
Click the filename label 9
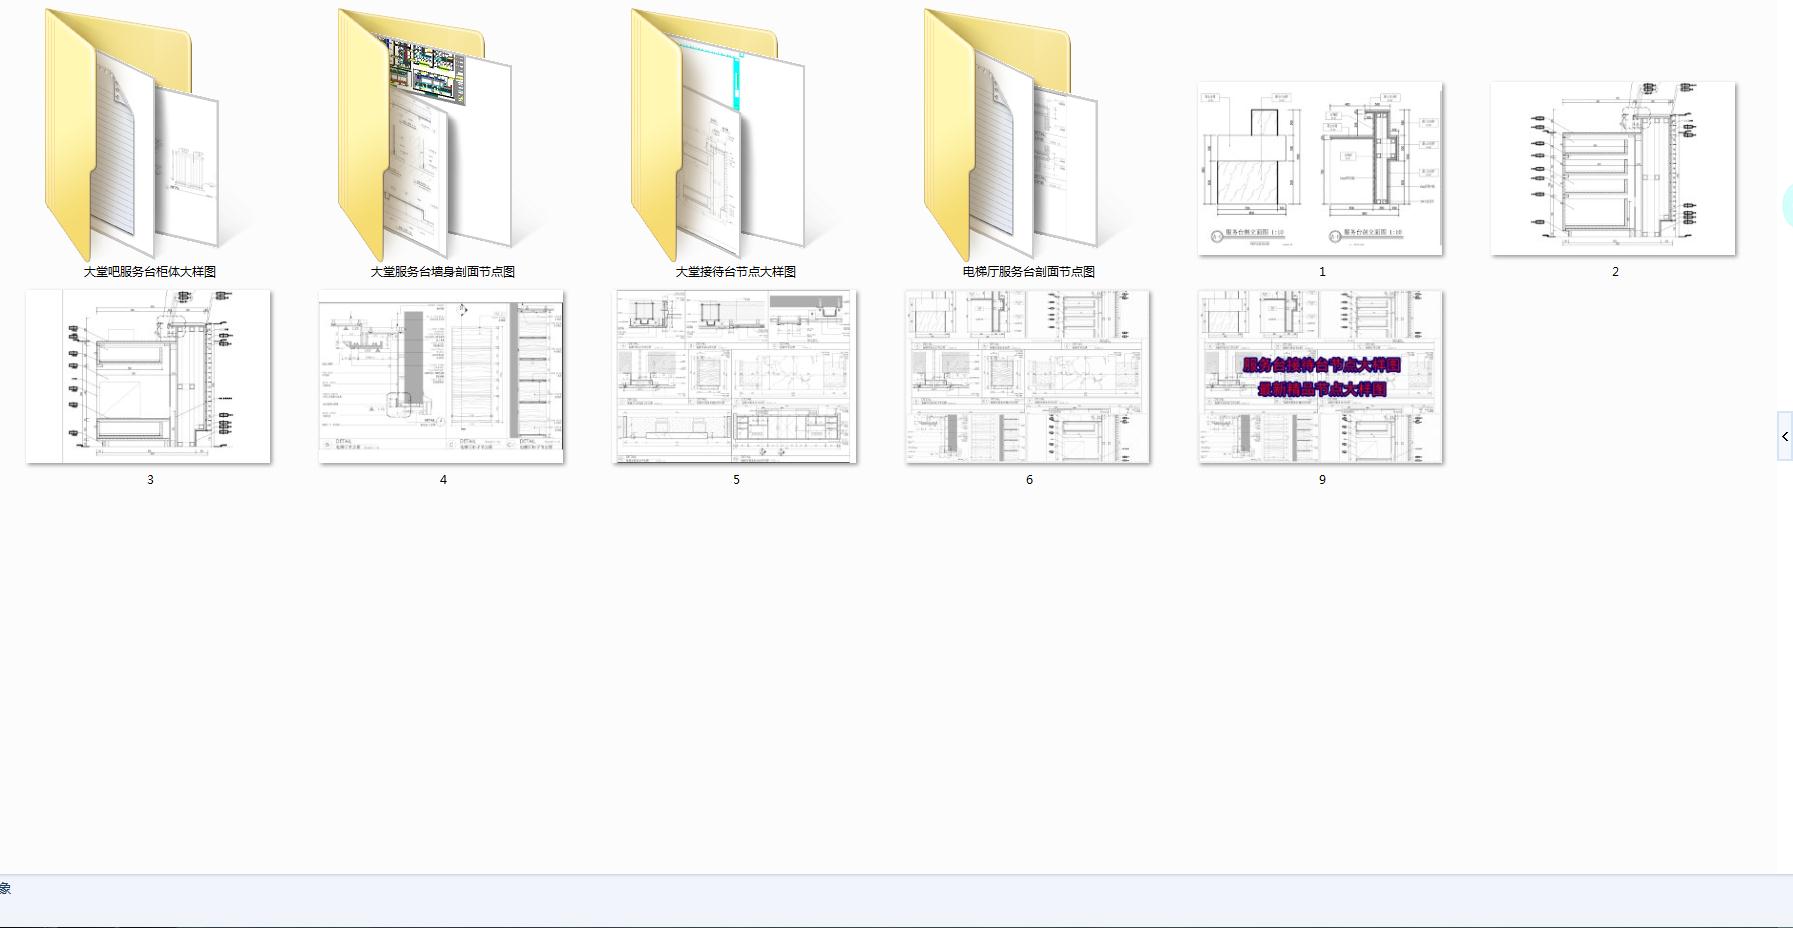1322,480
